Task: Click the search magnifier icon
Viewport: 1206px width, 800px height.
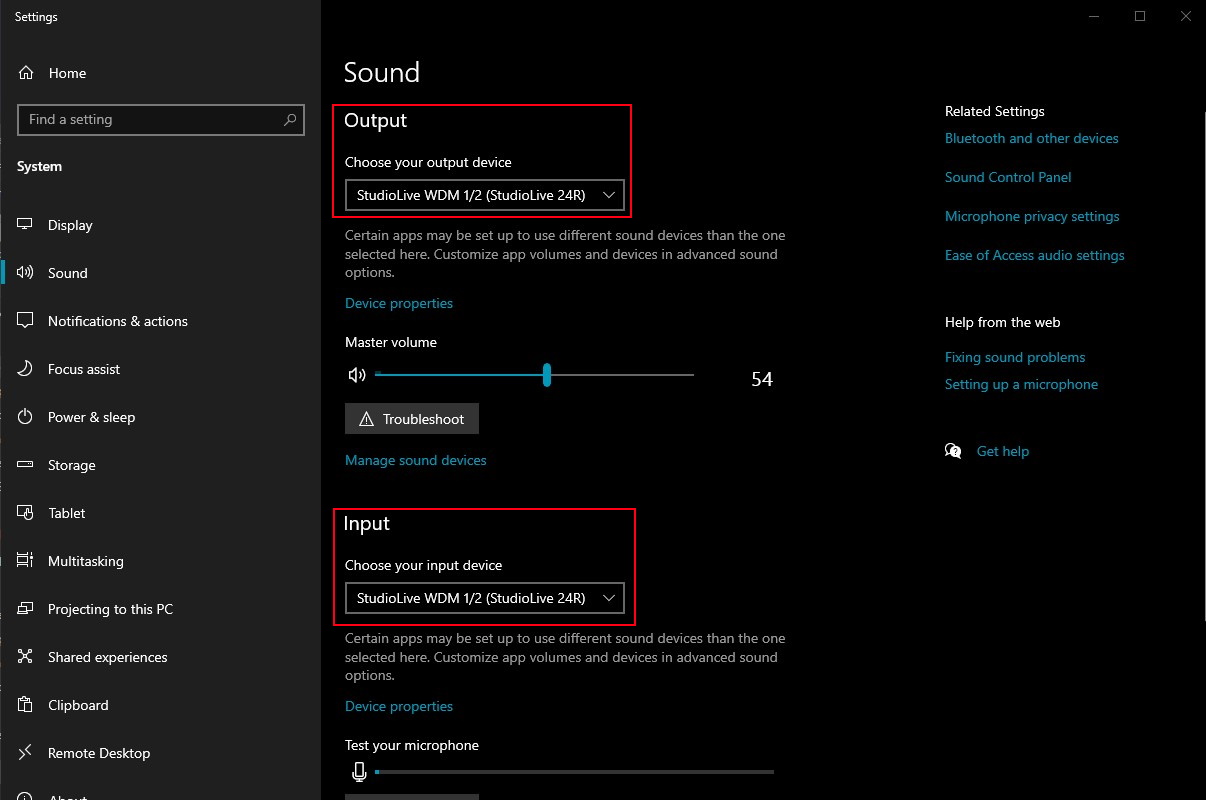Action: coord(290,119)
